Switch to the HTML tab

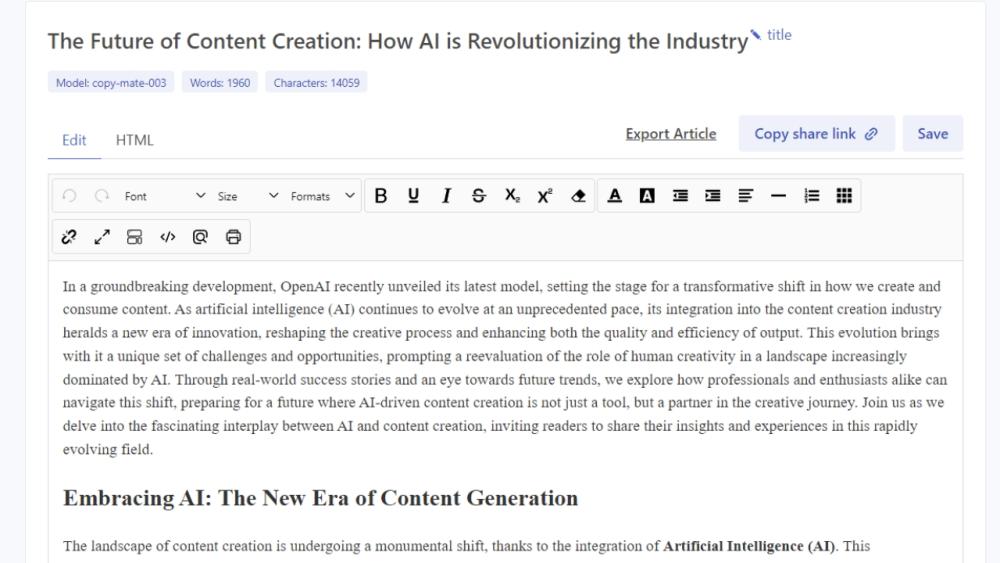click(x=135, y=140)
